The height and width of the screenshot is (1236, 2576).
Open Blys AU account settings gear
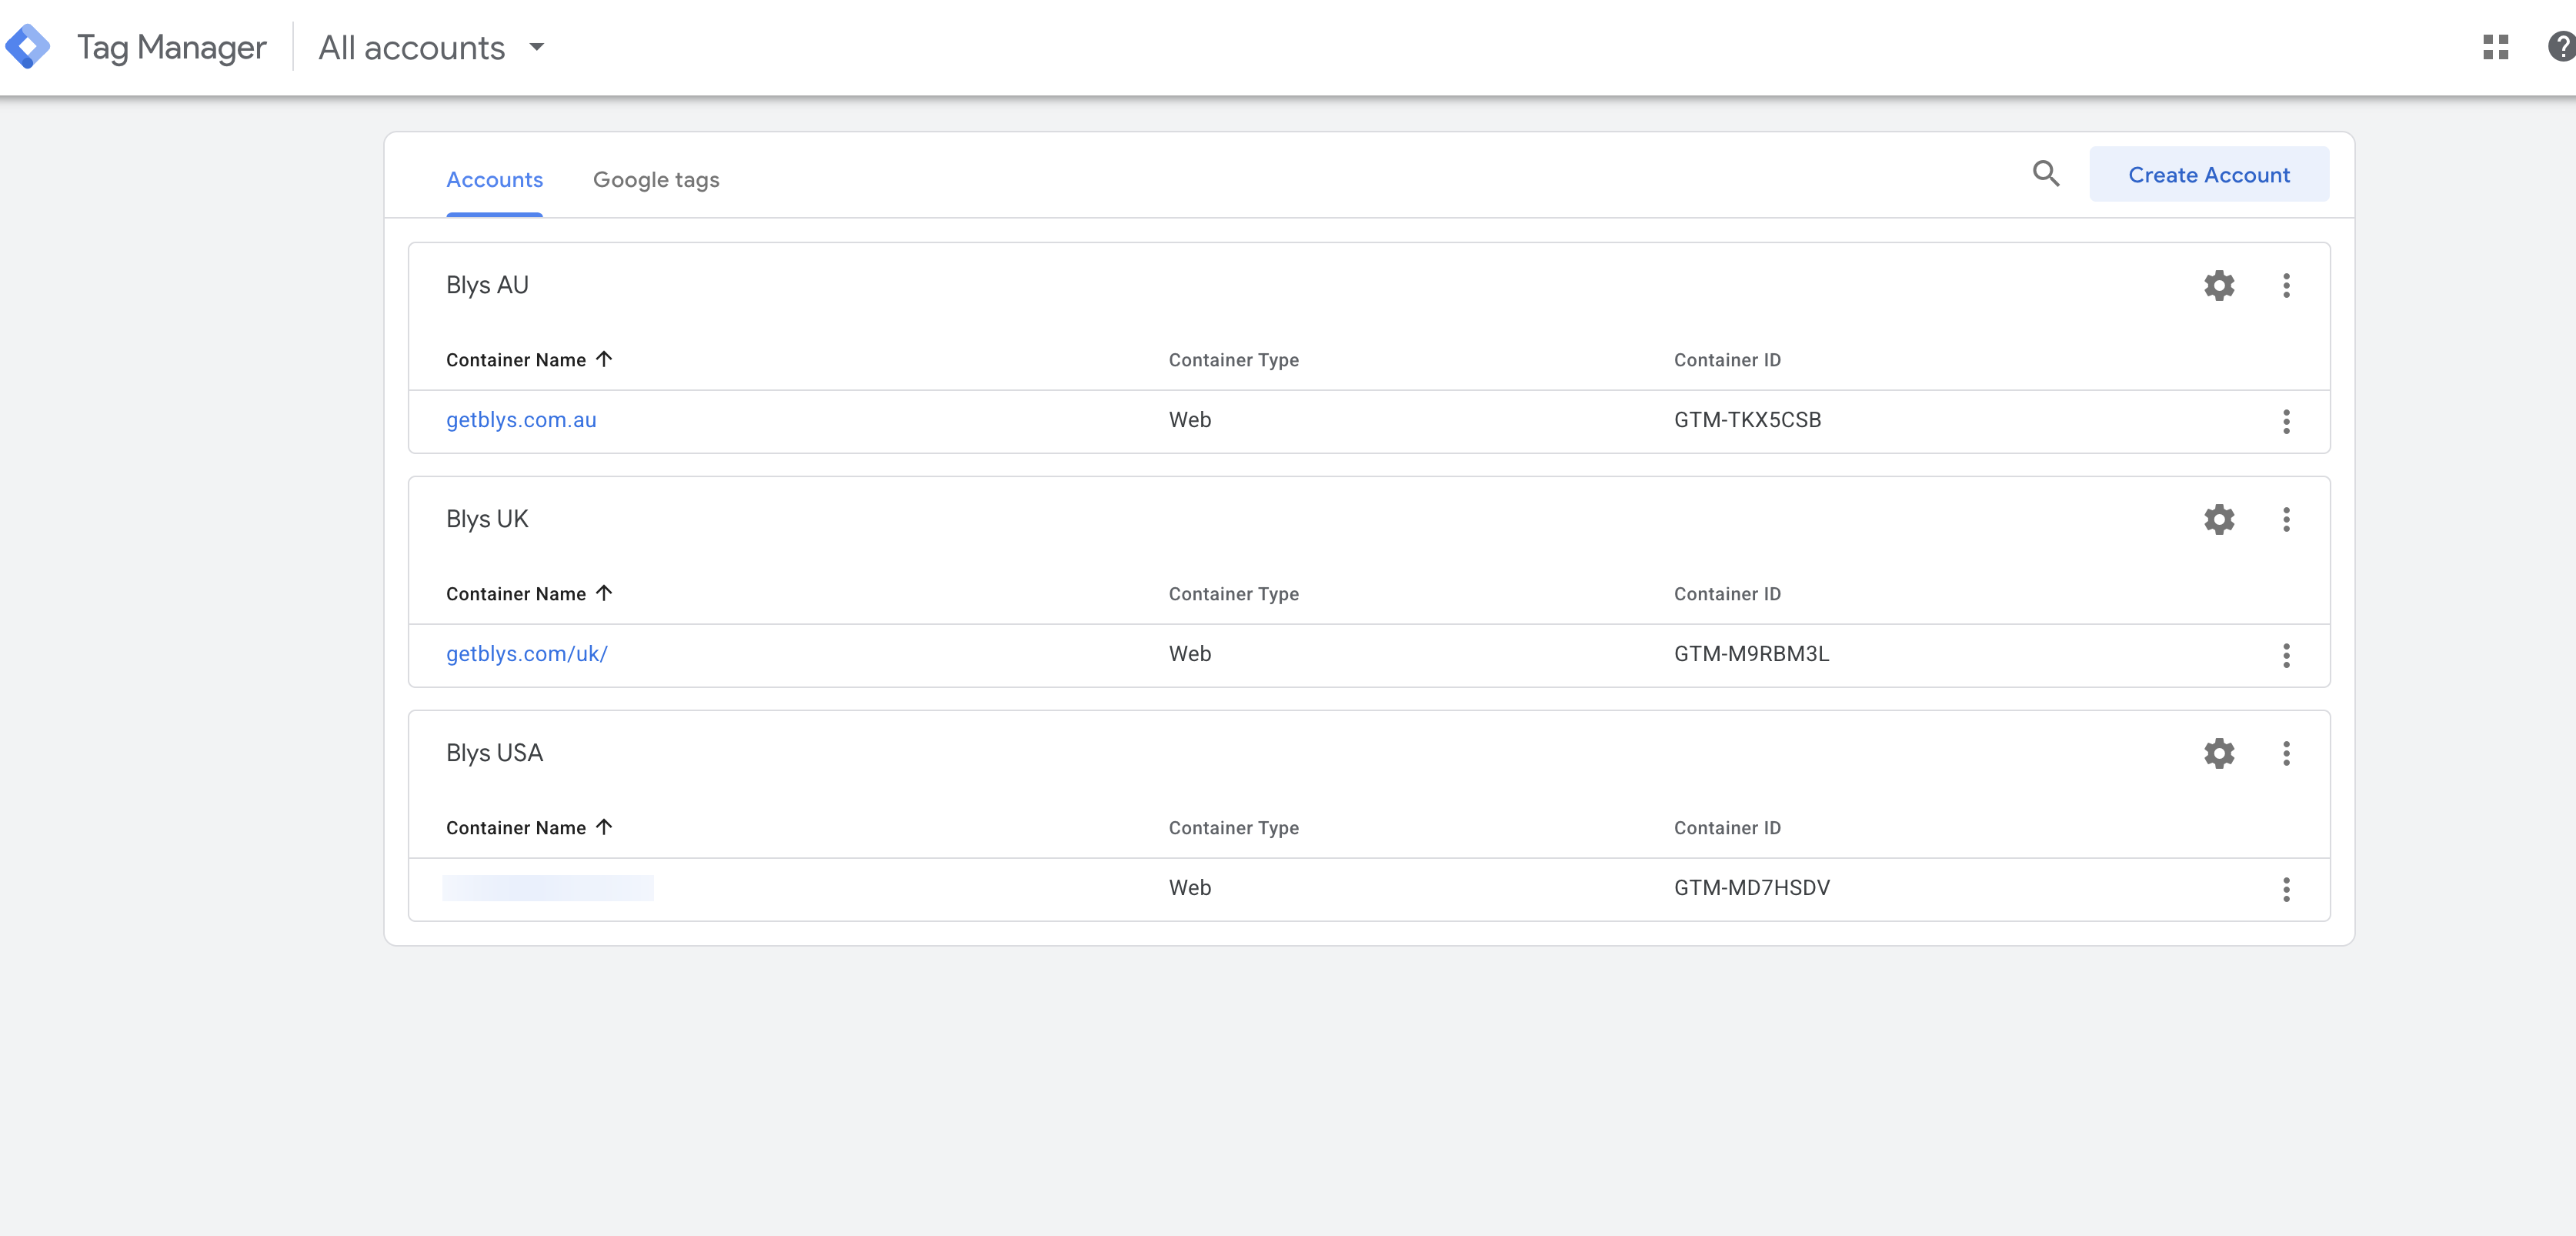[x=2219, y=285]
